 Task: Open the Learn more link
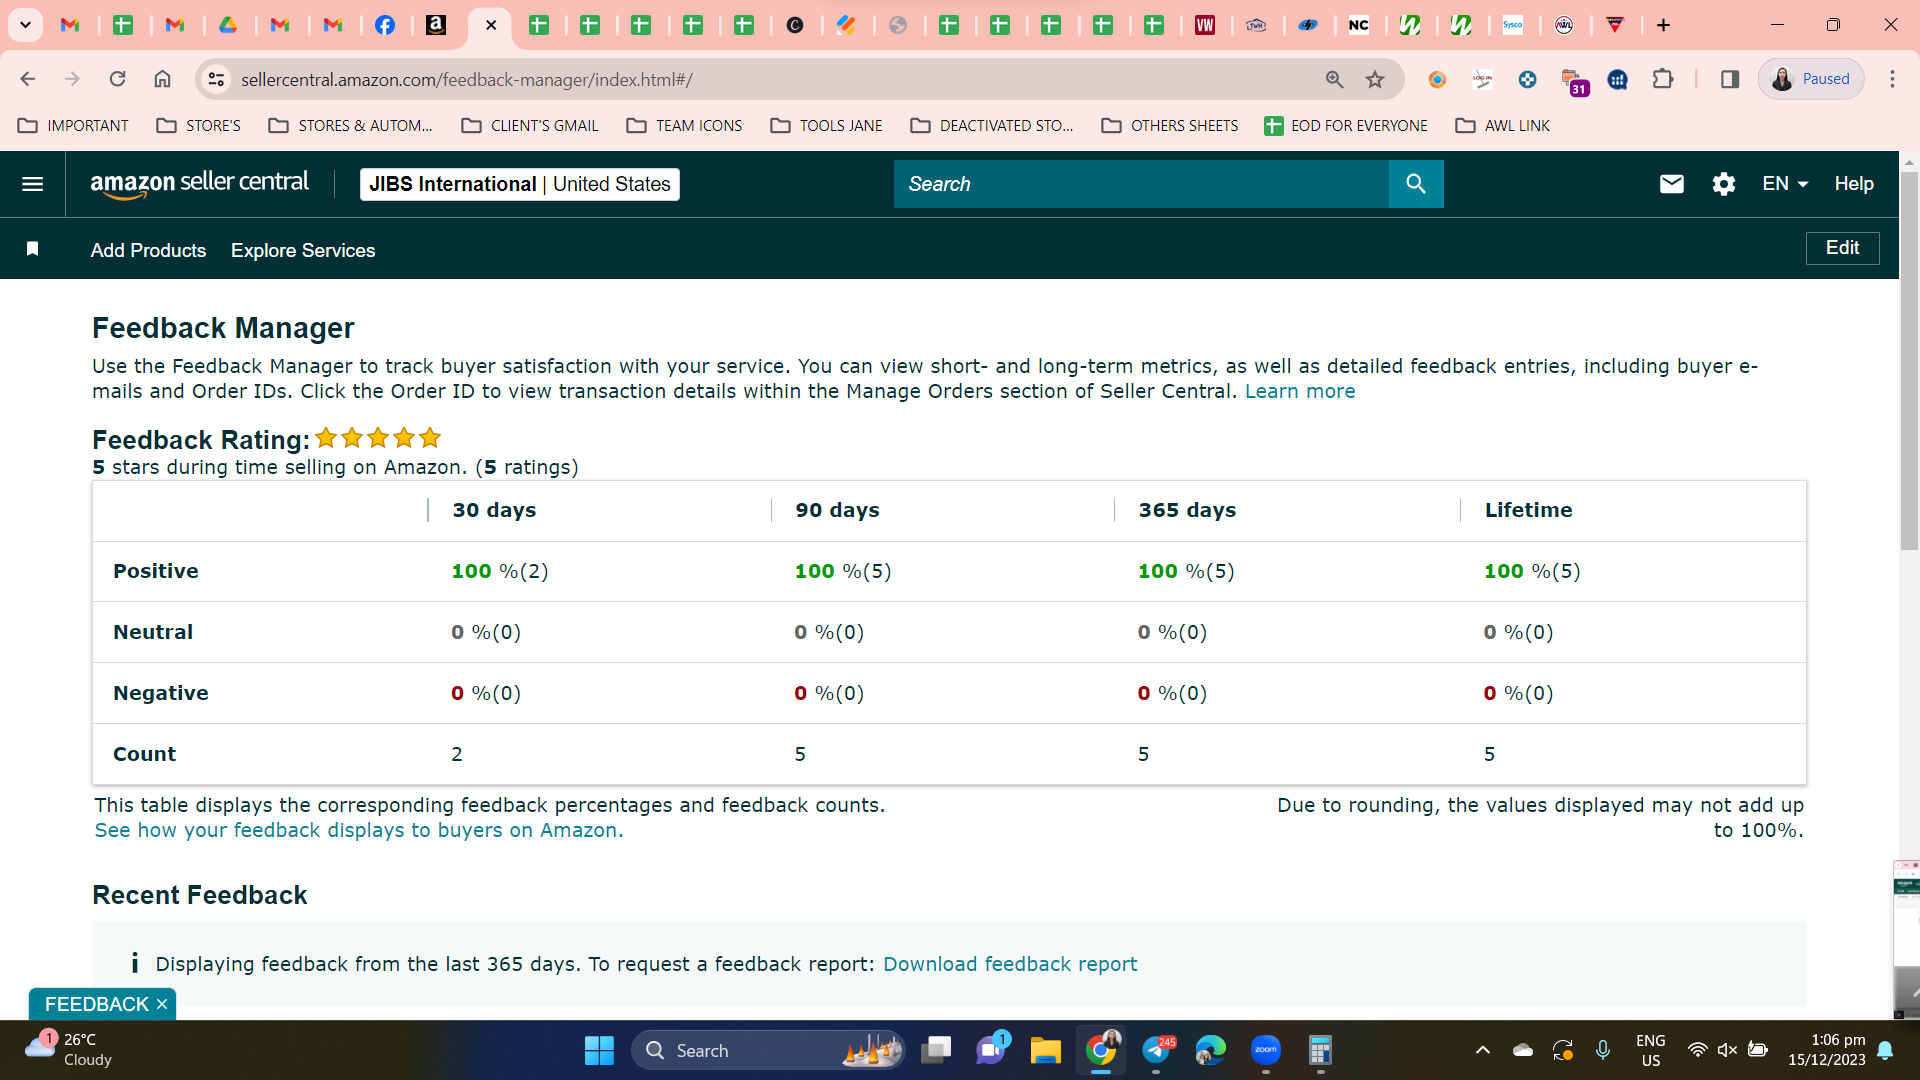click(1300, 392)
